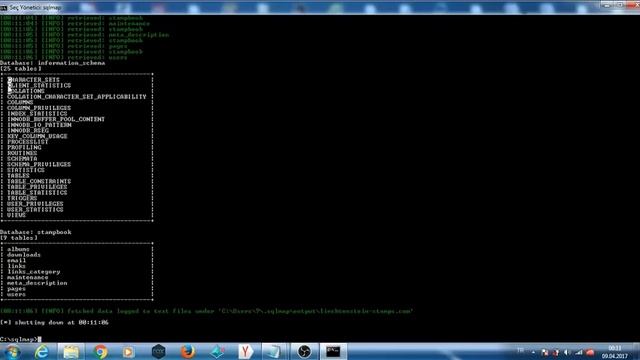640x360 pixels.
Task: Select the command prompt taskbar button
Action: click(333, 351)
